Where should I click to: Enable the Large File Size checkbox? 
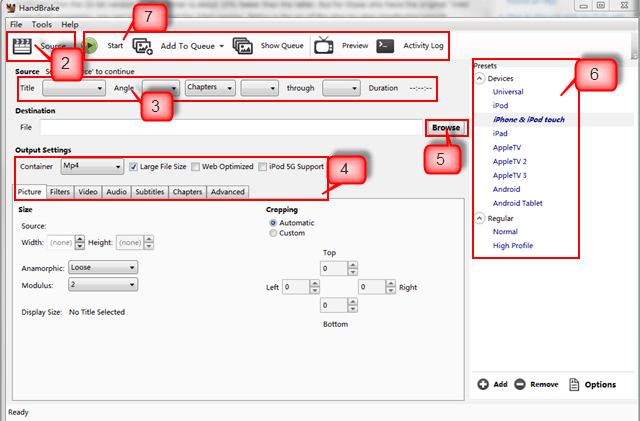tap(133, 167)
